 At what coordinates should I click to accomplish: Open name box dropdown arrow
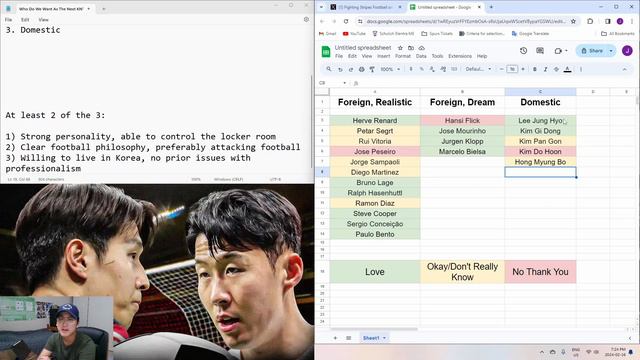[345, 83]
